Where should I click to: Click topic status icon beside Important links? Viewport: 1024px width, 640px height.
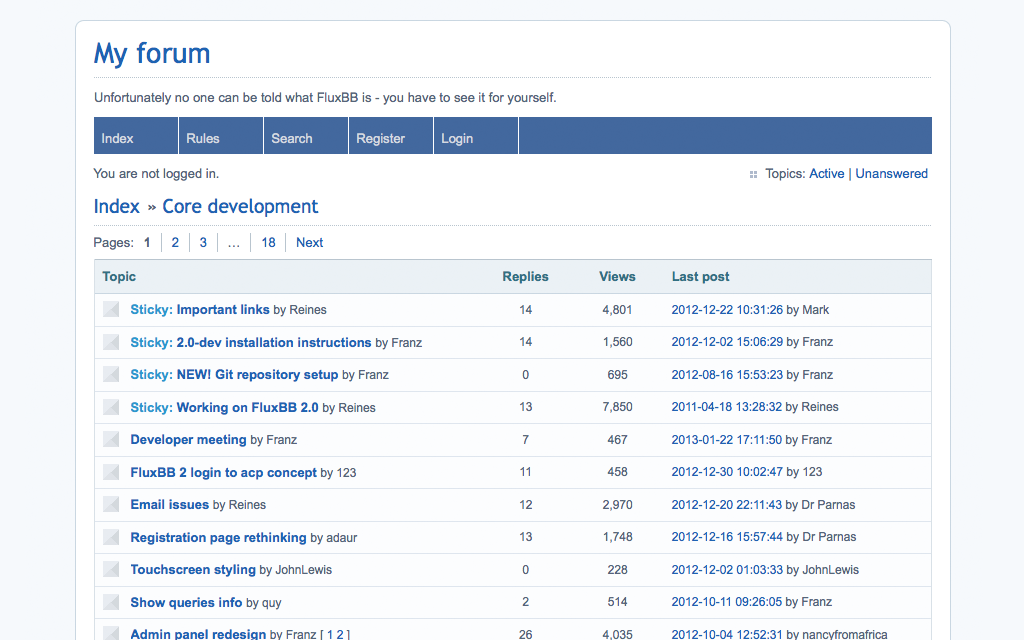click(111, 310)
